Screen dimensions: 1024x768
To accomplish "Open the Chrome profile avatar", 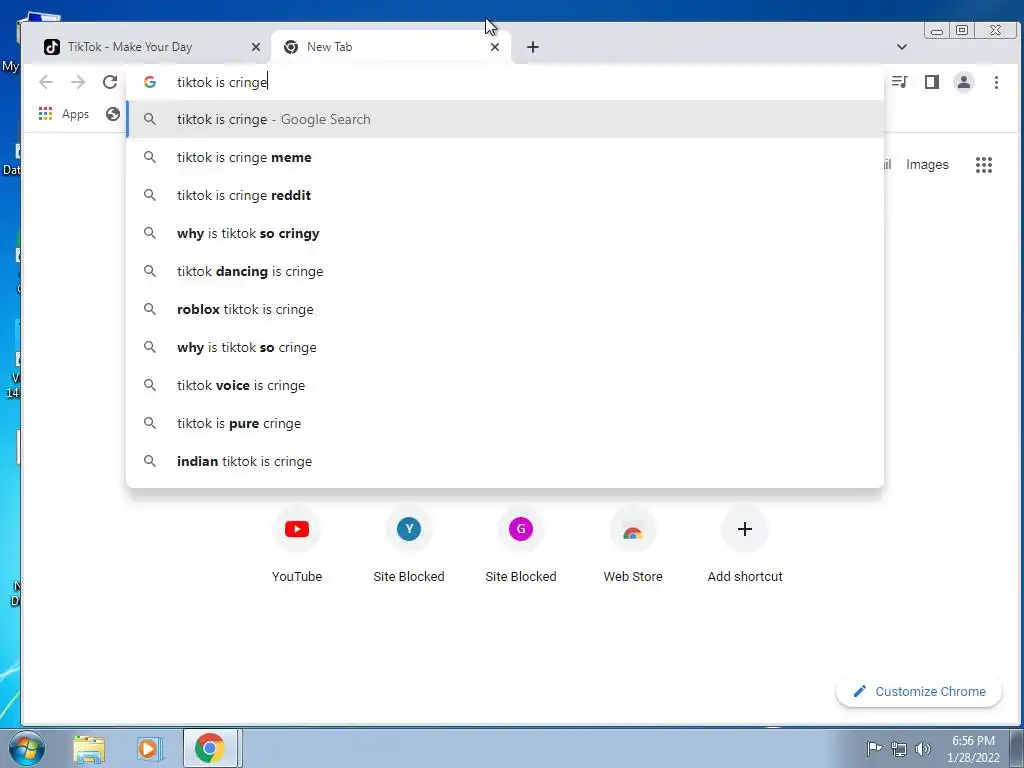I will 964,82.
